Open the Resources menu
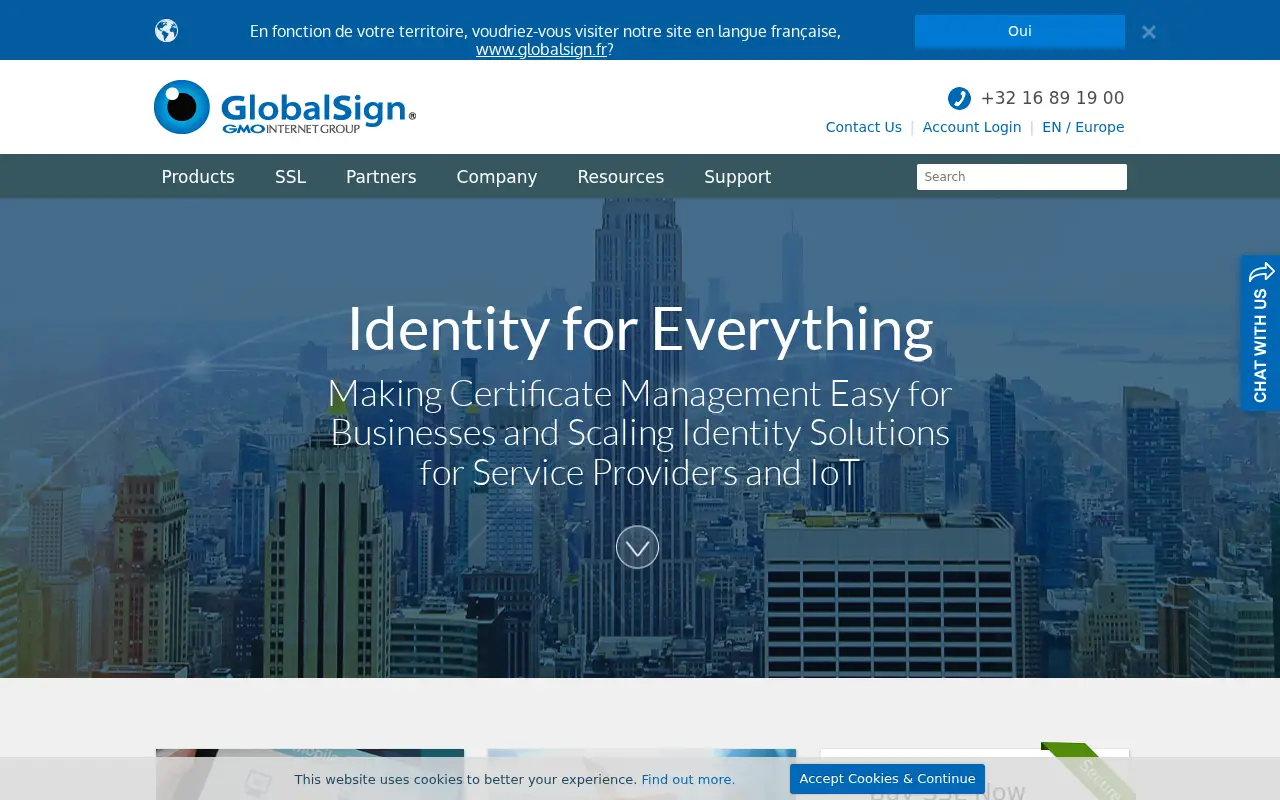Image resolution: width=1280 pixels, height=800 pixels. 620,177
